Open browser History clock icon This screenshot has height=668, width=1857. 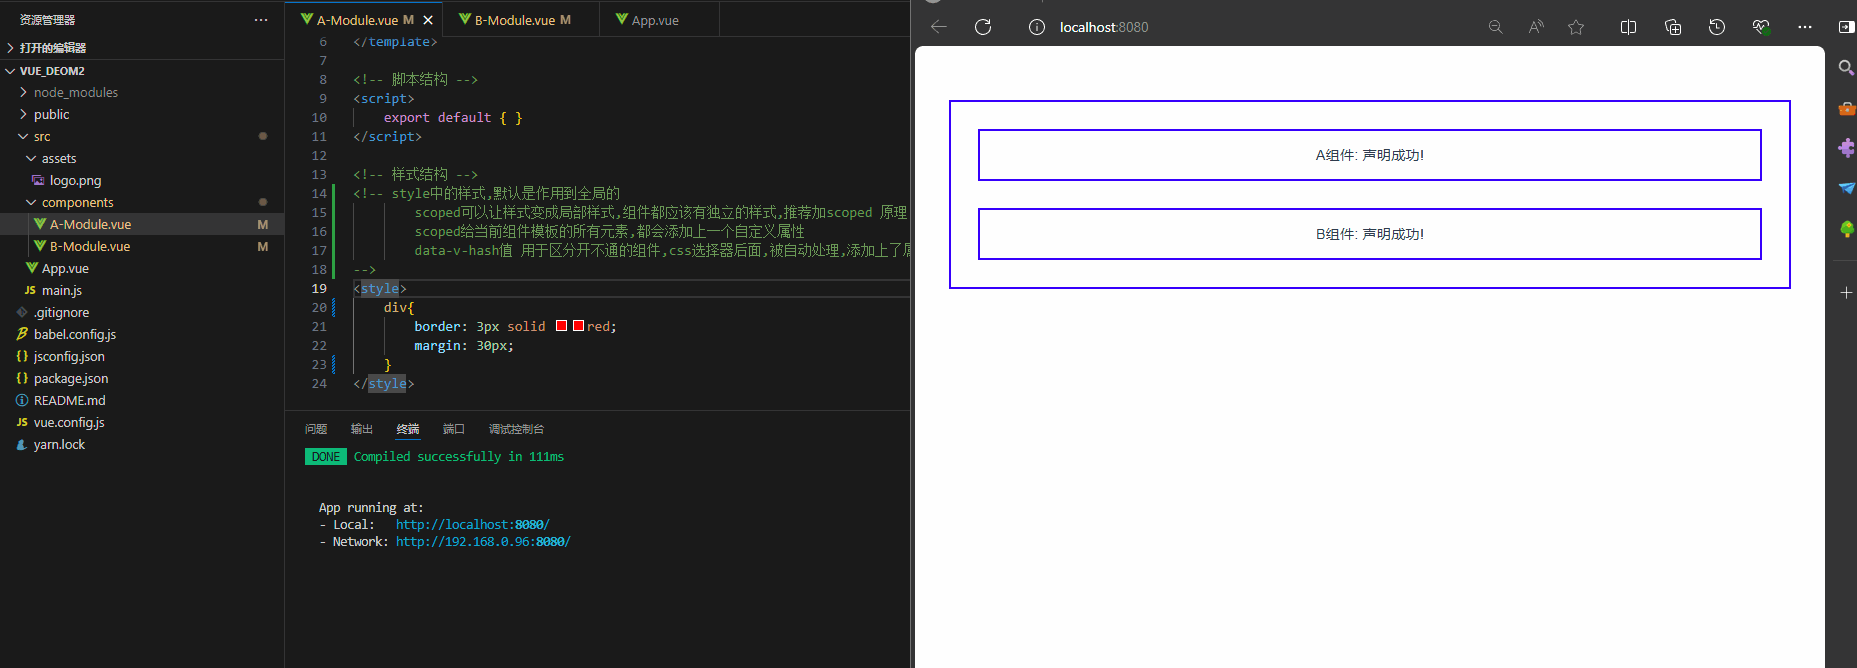click(x=1717, y=27)
